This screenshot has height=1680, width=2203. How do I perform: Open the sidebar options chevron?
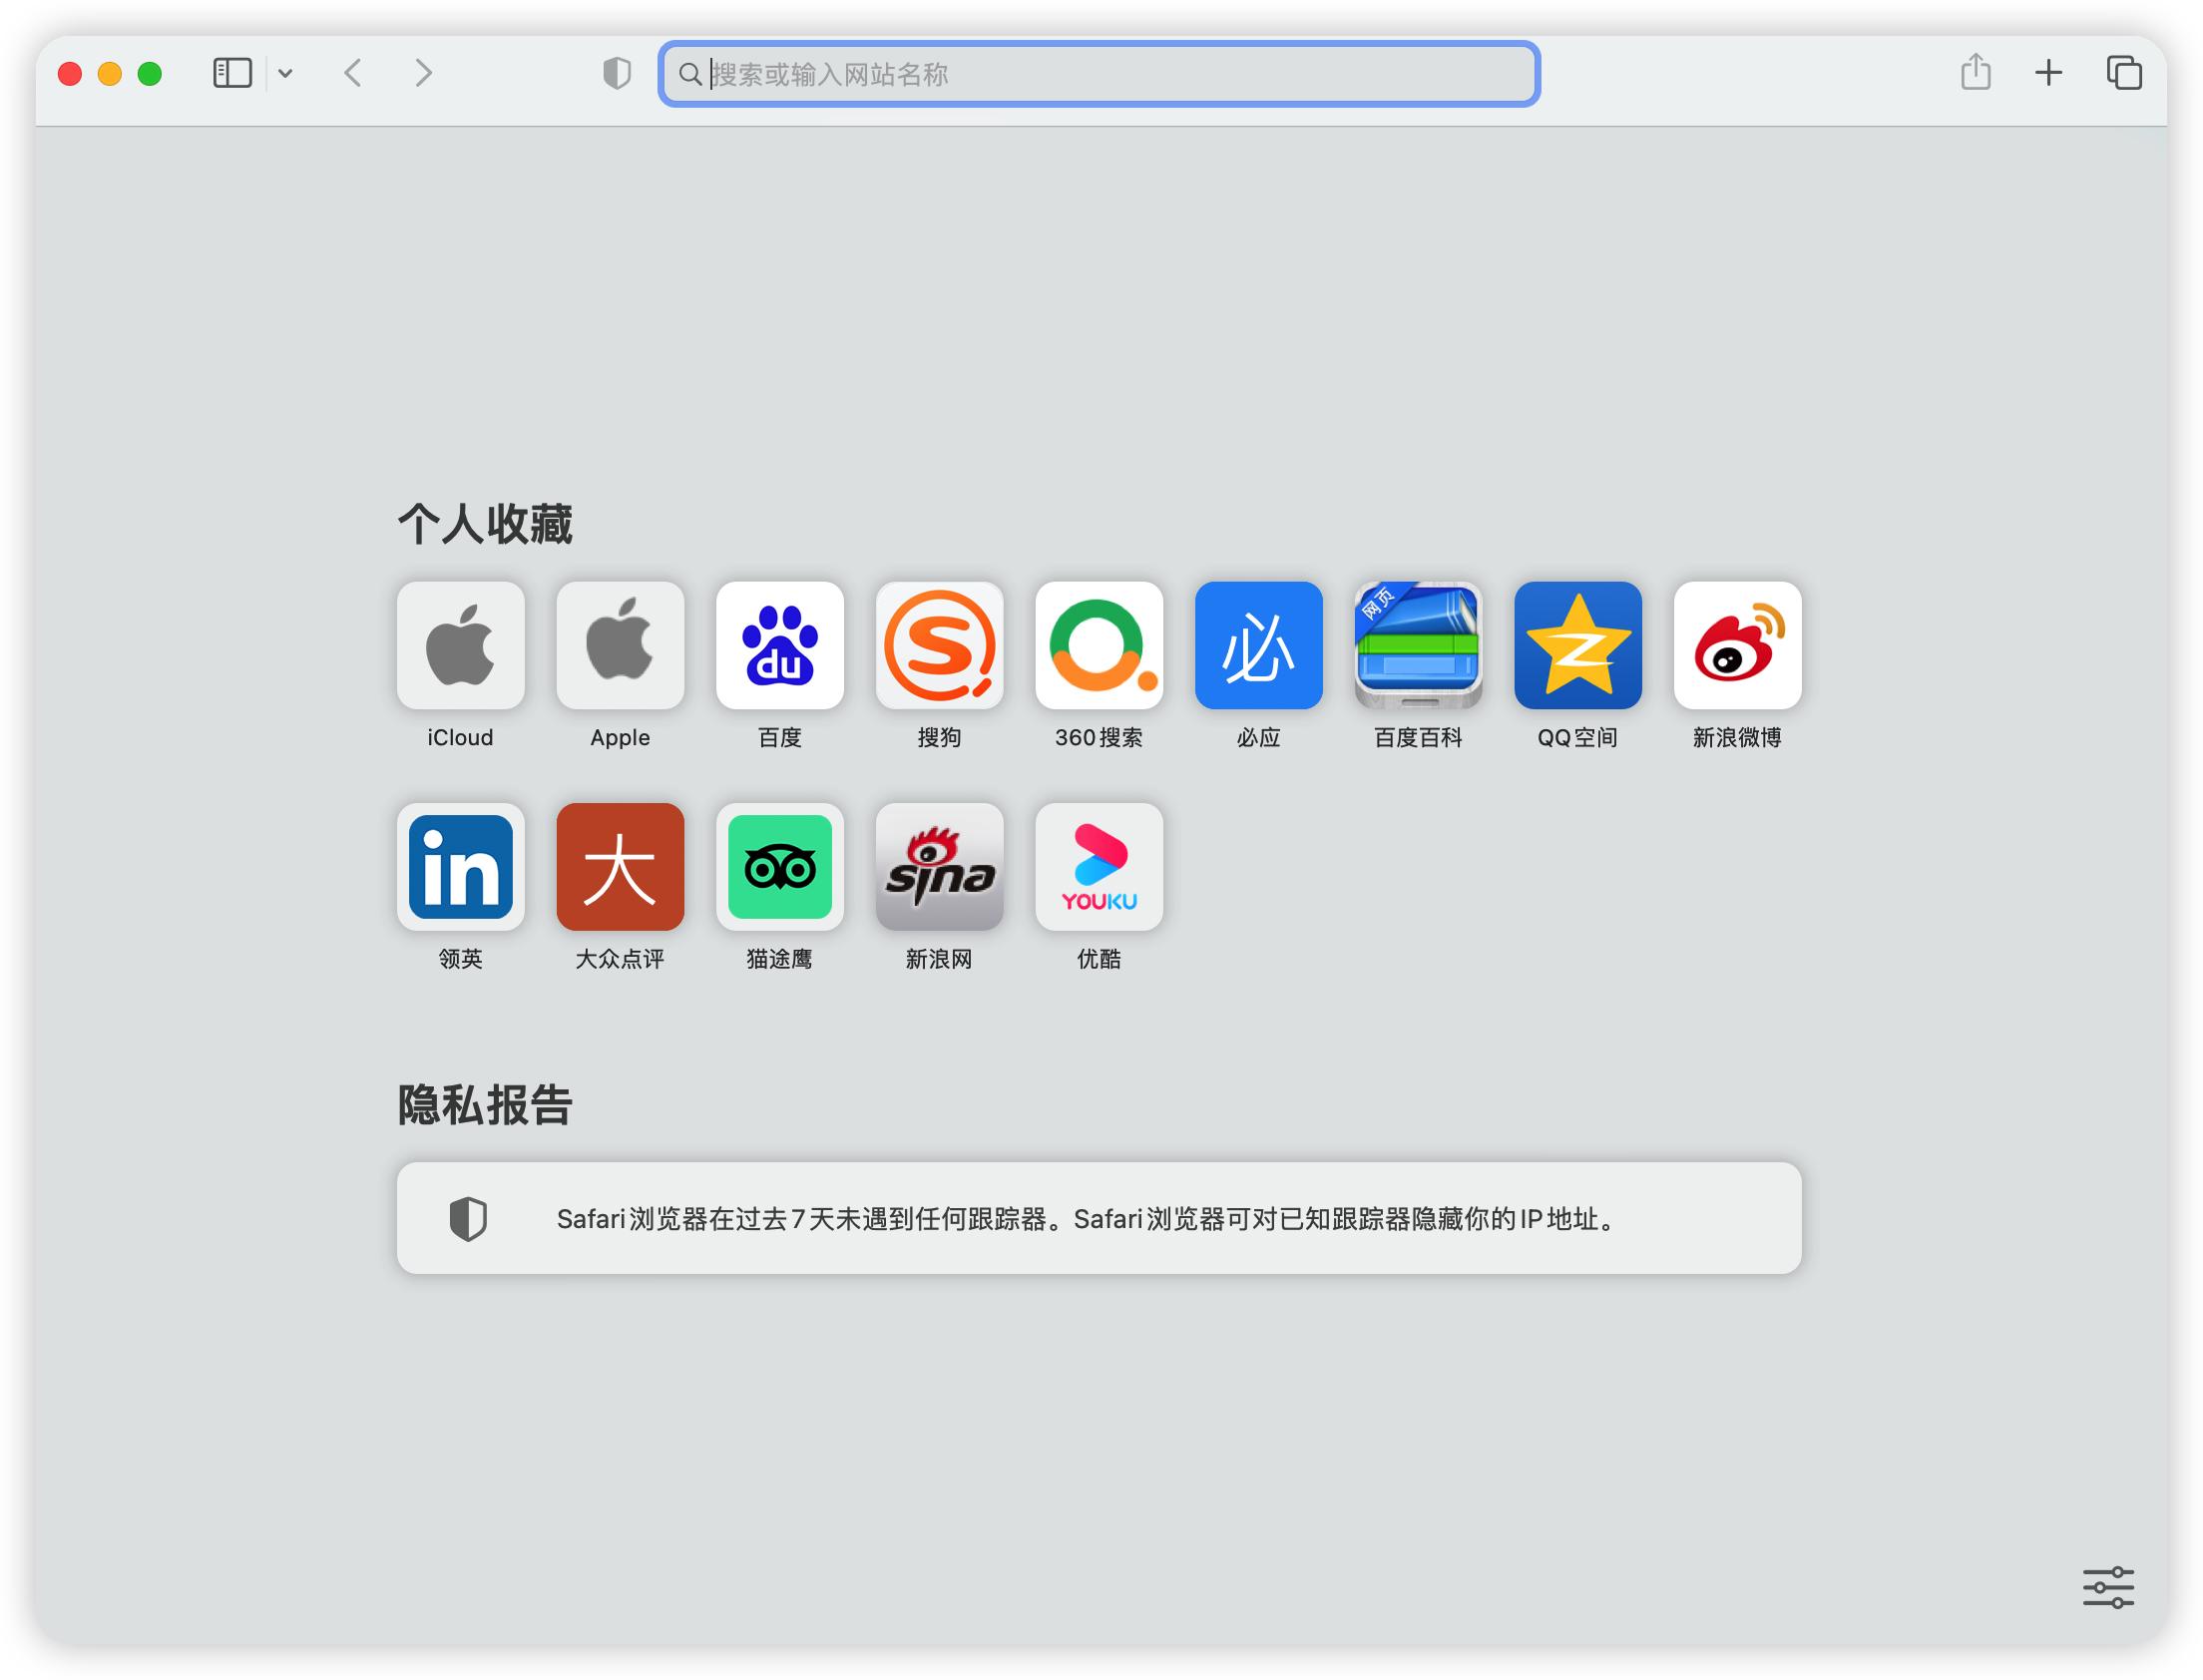coord(288,73)
